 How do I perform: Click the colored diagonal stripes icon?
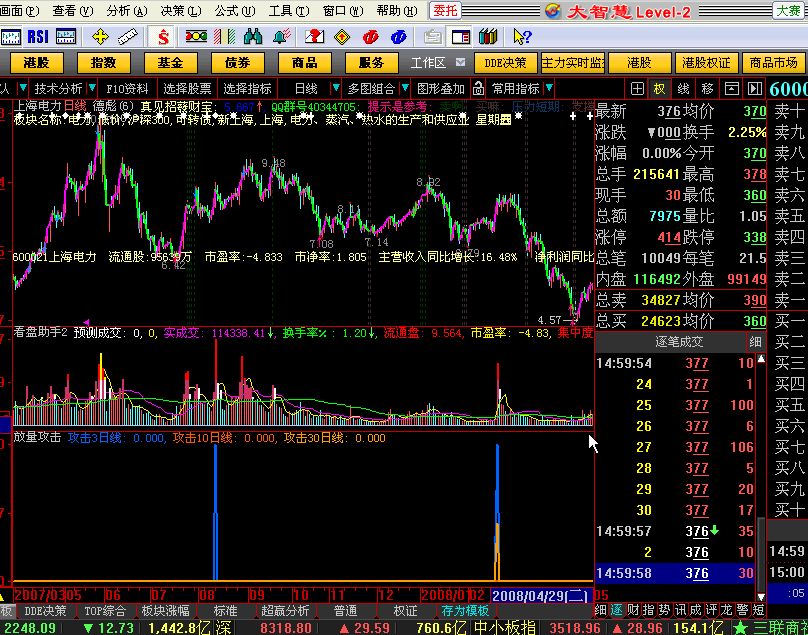point(224,37)
